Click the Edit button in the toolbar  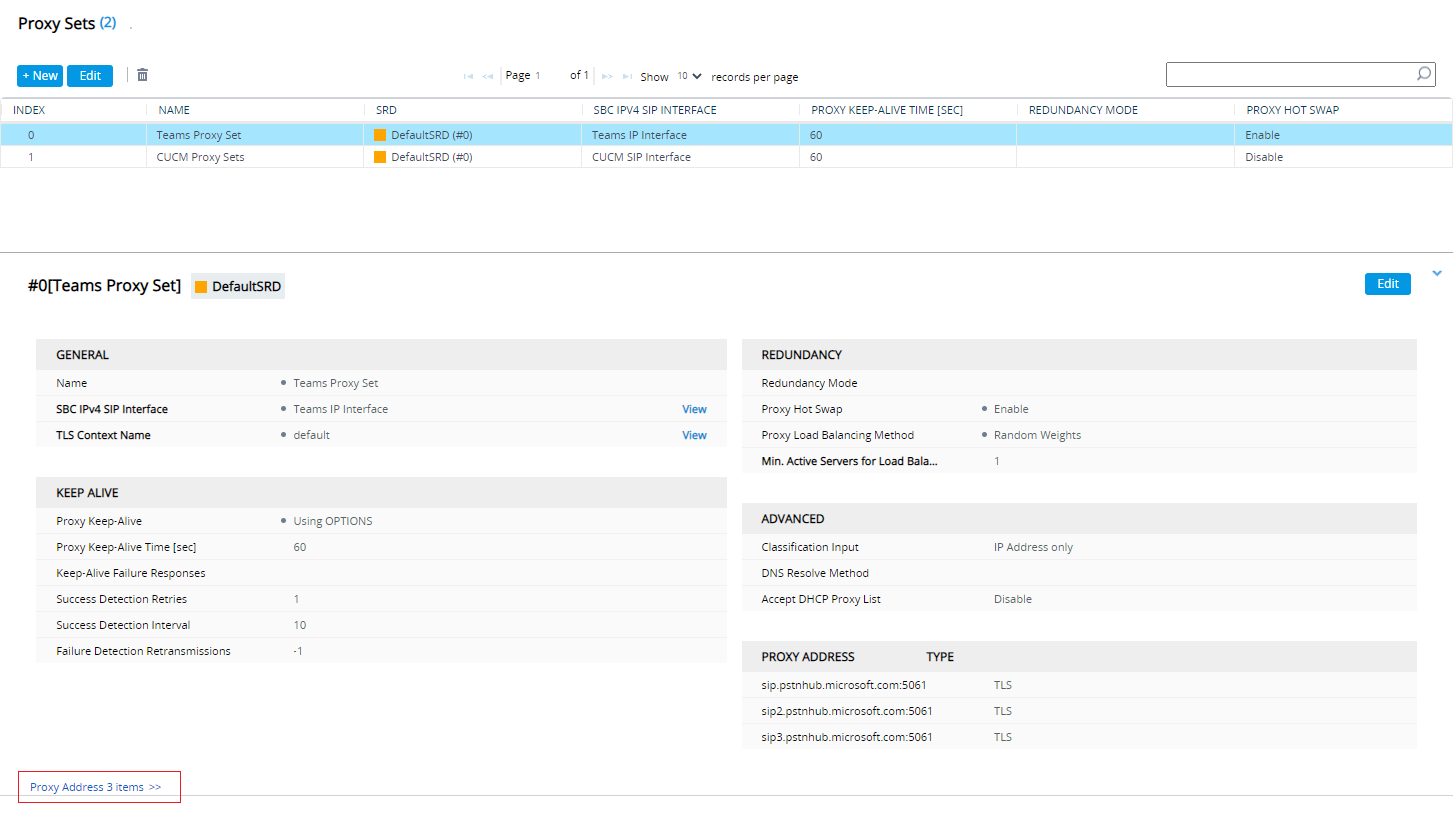90,76
